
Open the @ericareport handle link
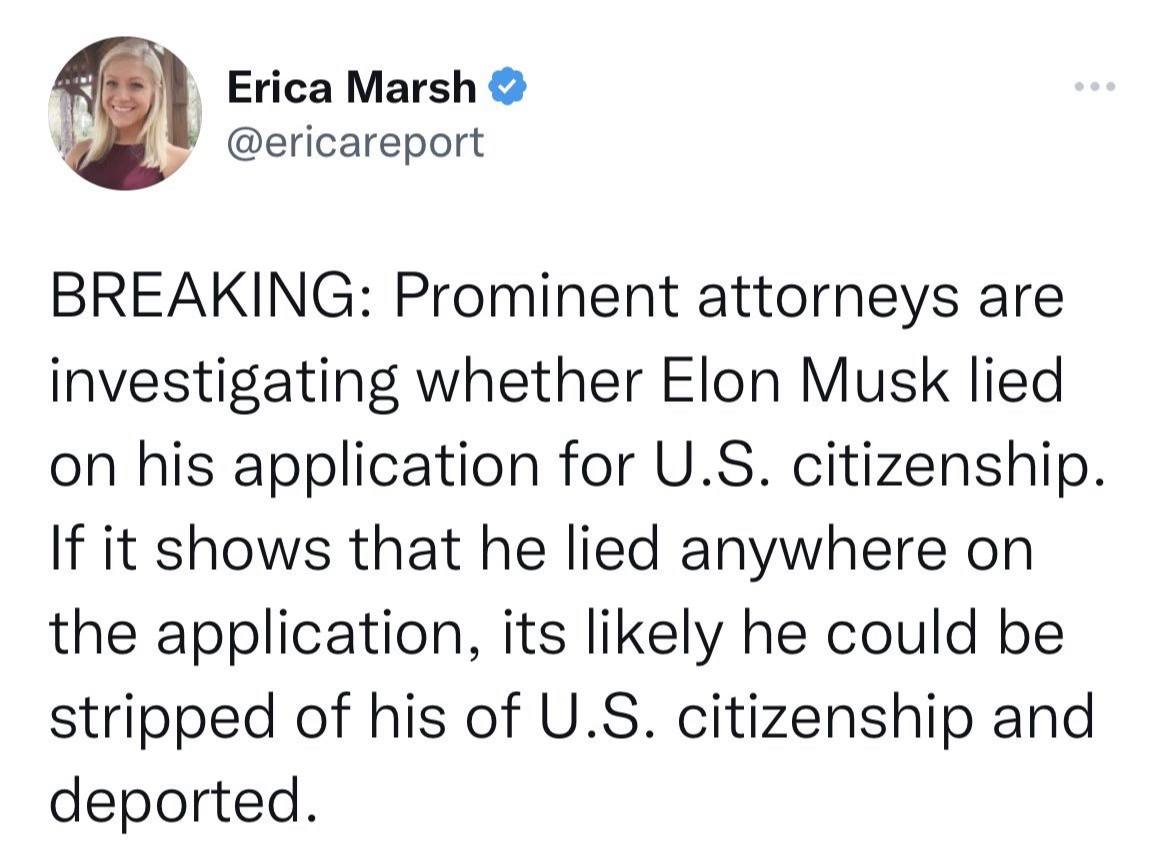356,142
